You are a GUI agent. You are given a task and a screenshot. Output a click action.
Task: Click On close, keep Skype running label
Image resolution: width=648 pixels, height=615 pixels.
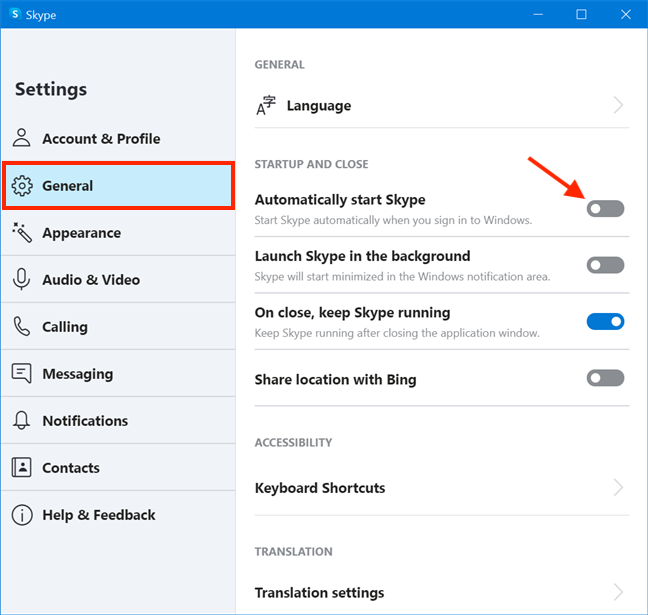[352, 313]
